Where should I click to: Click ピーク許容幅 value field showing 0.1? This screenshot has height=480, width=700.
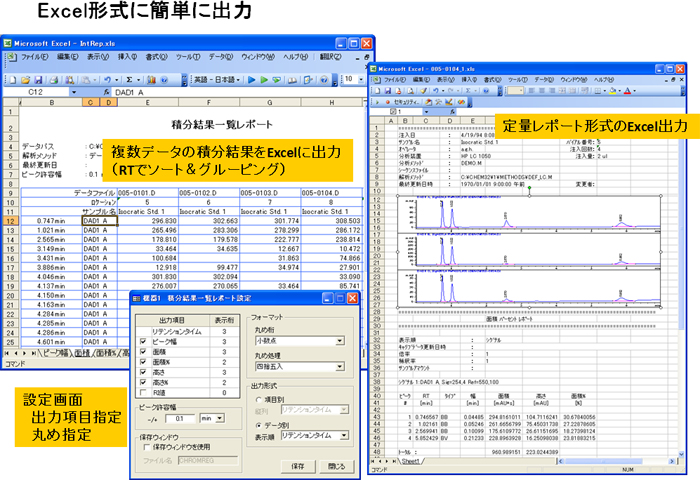(180, 418)
